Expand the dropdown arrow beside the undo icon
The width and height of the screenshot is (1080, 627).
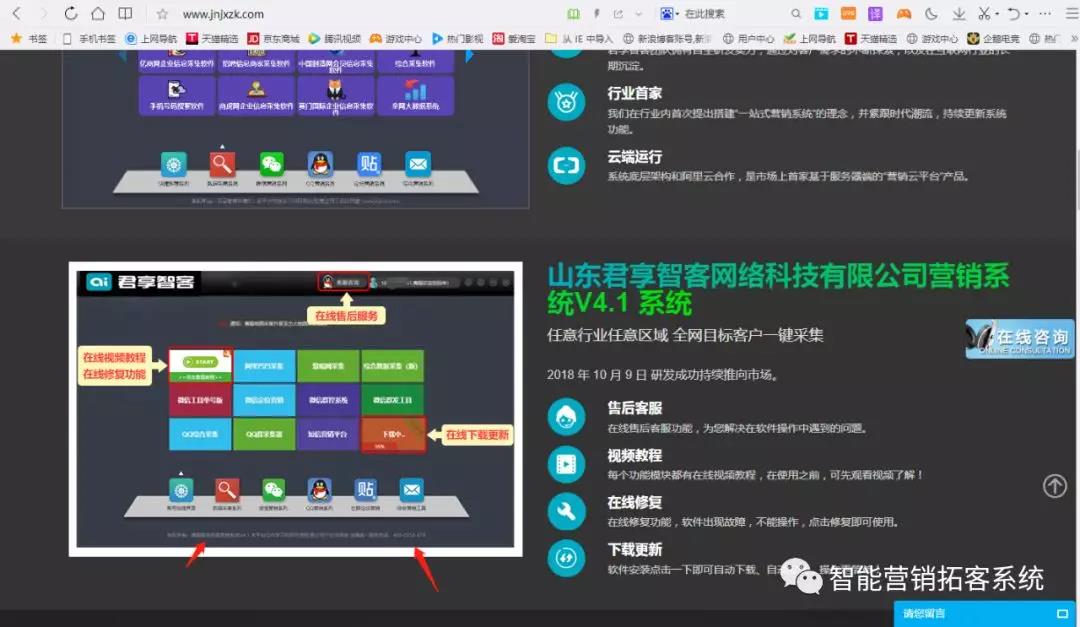click(1026, 14)
